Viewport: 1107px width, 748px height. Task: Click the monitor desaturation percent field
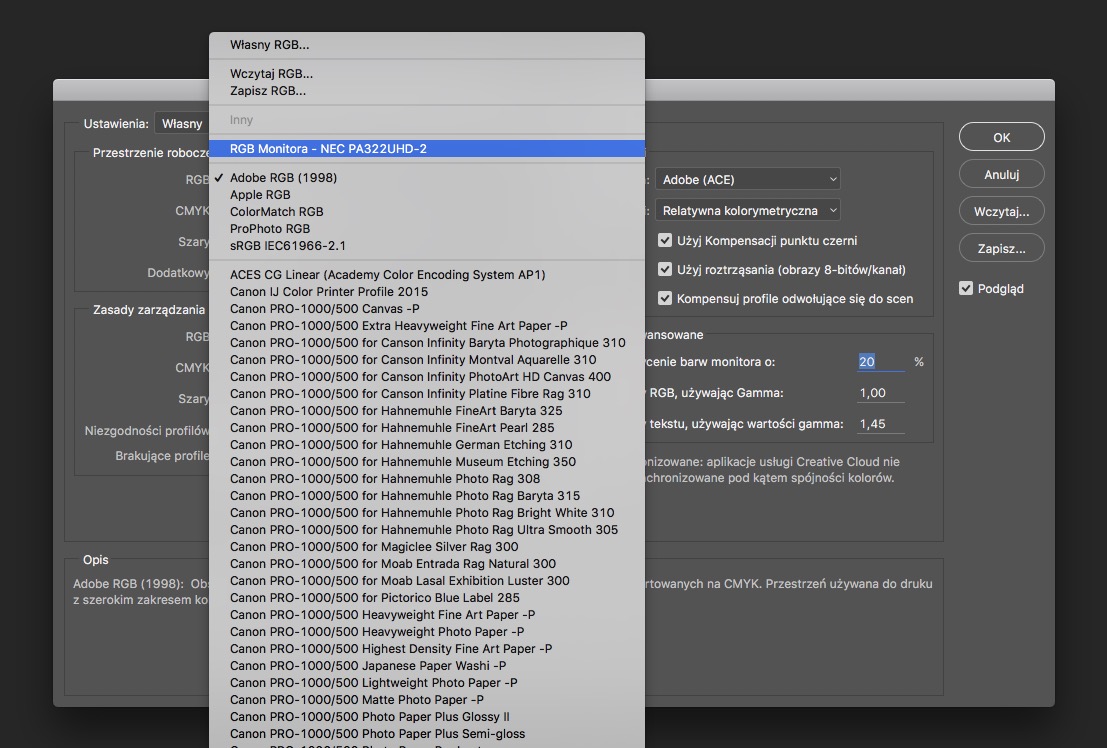pos(880,362)
